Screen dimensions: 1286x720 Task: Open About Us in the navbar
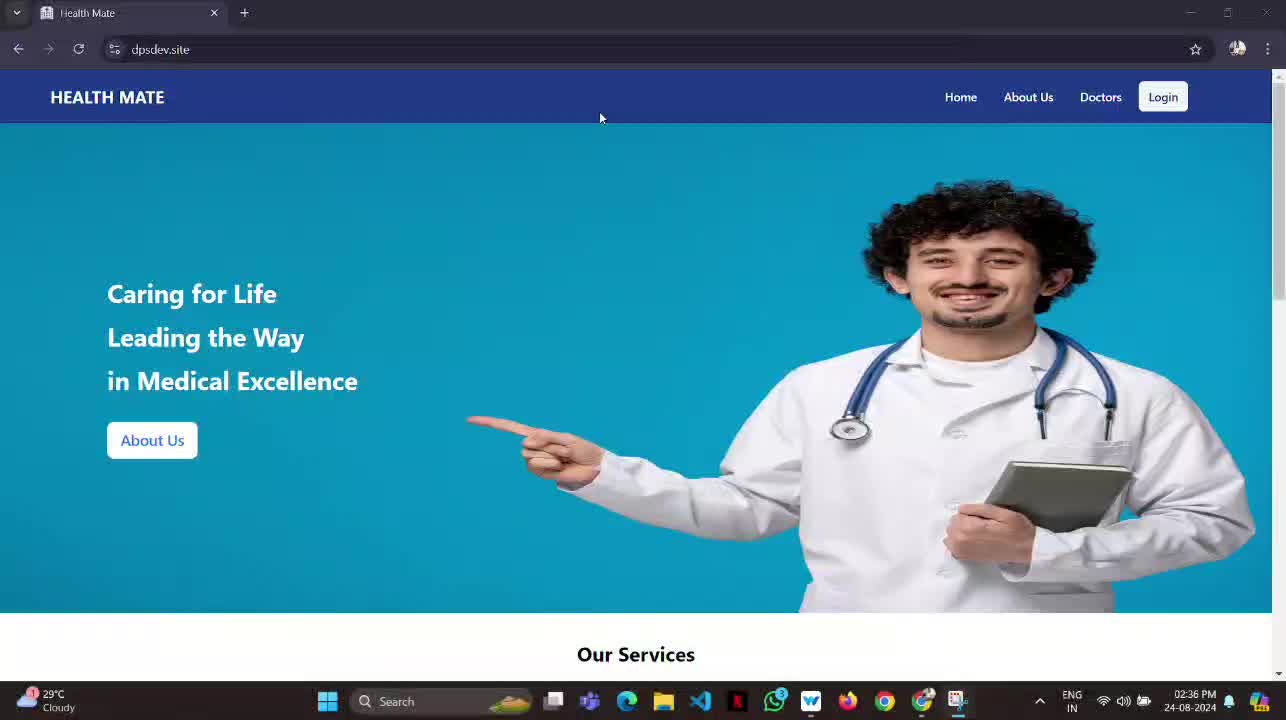pos(1028,97)
